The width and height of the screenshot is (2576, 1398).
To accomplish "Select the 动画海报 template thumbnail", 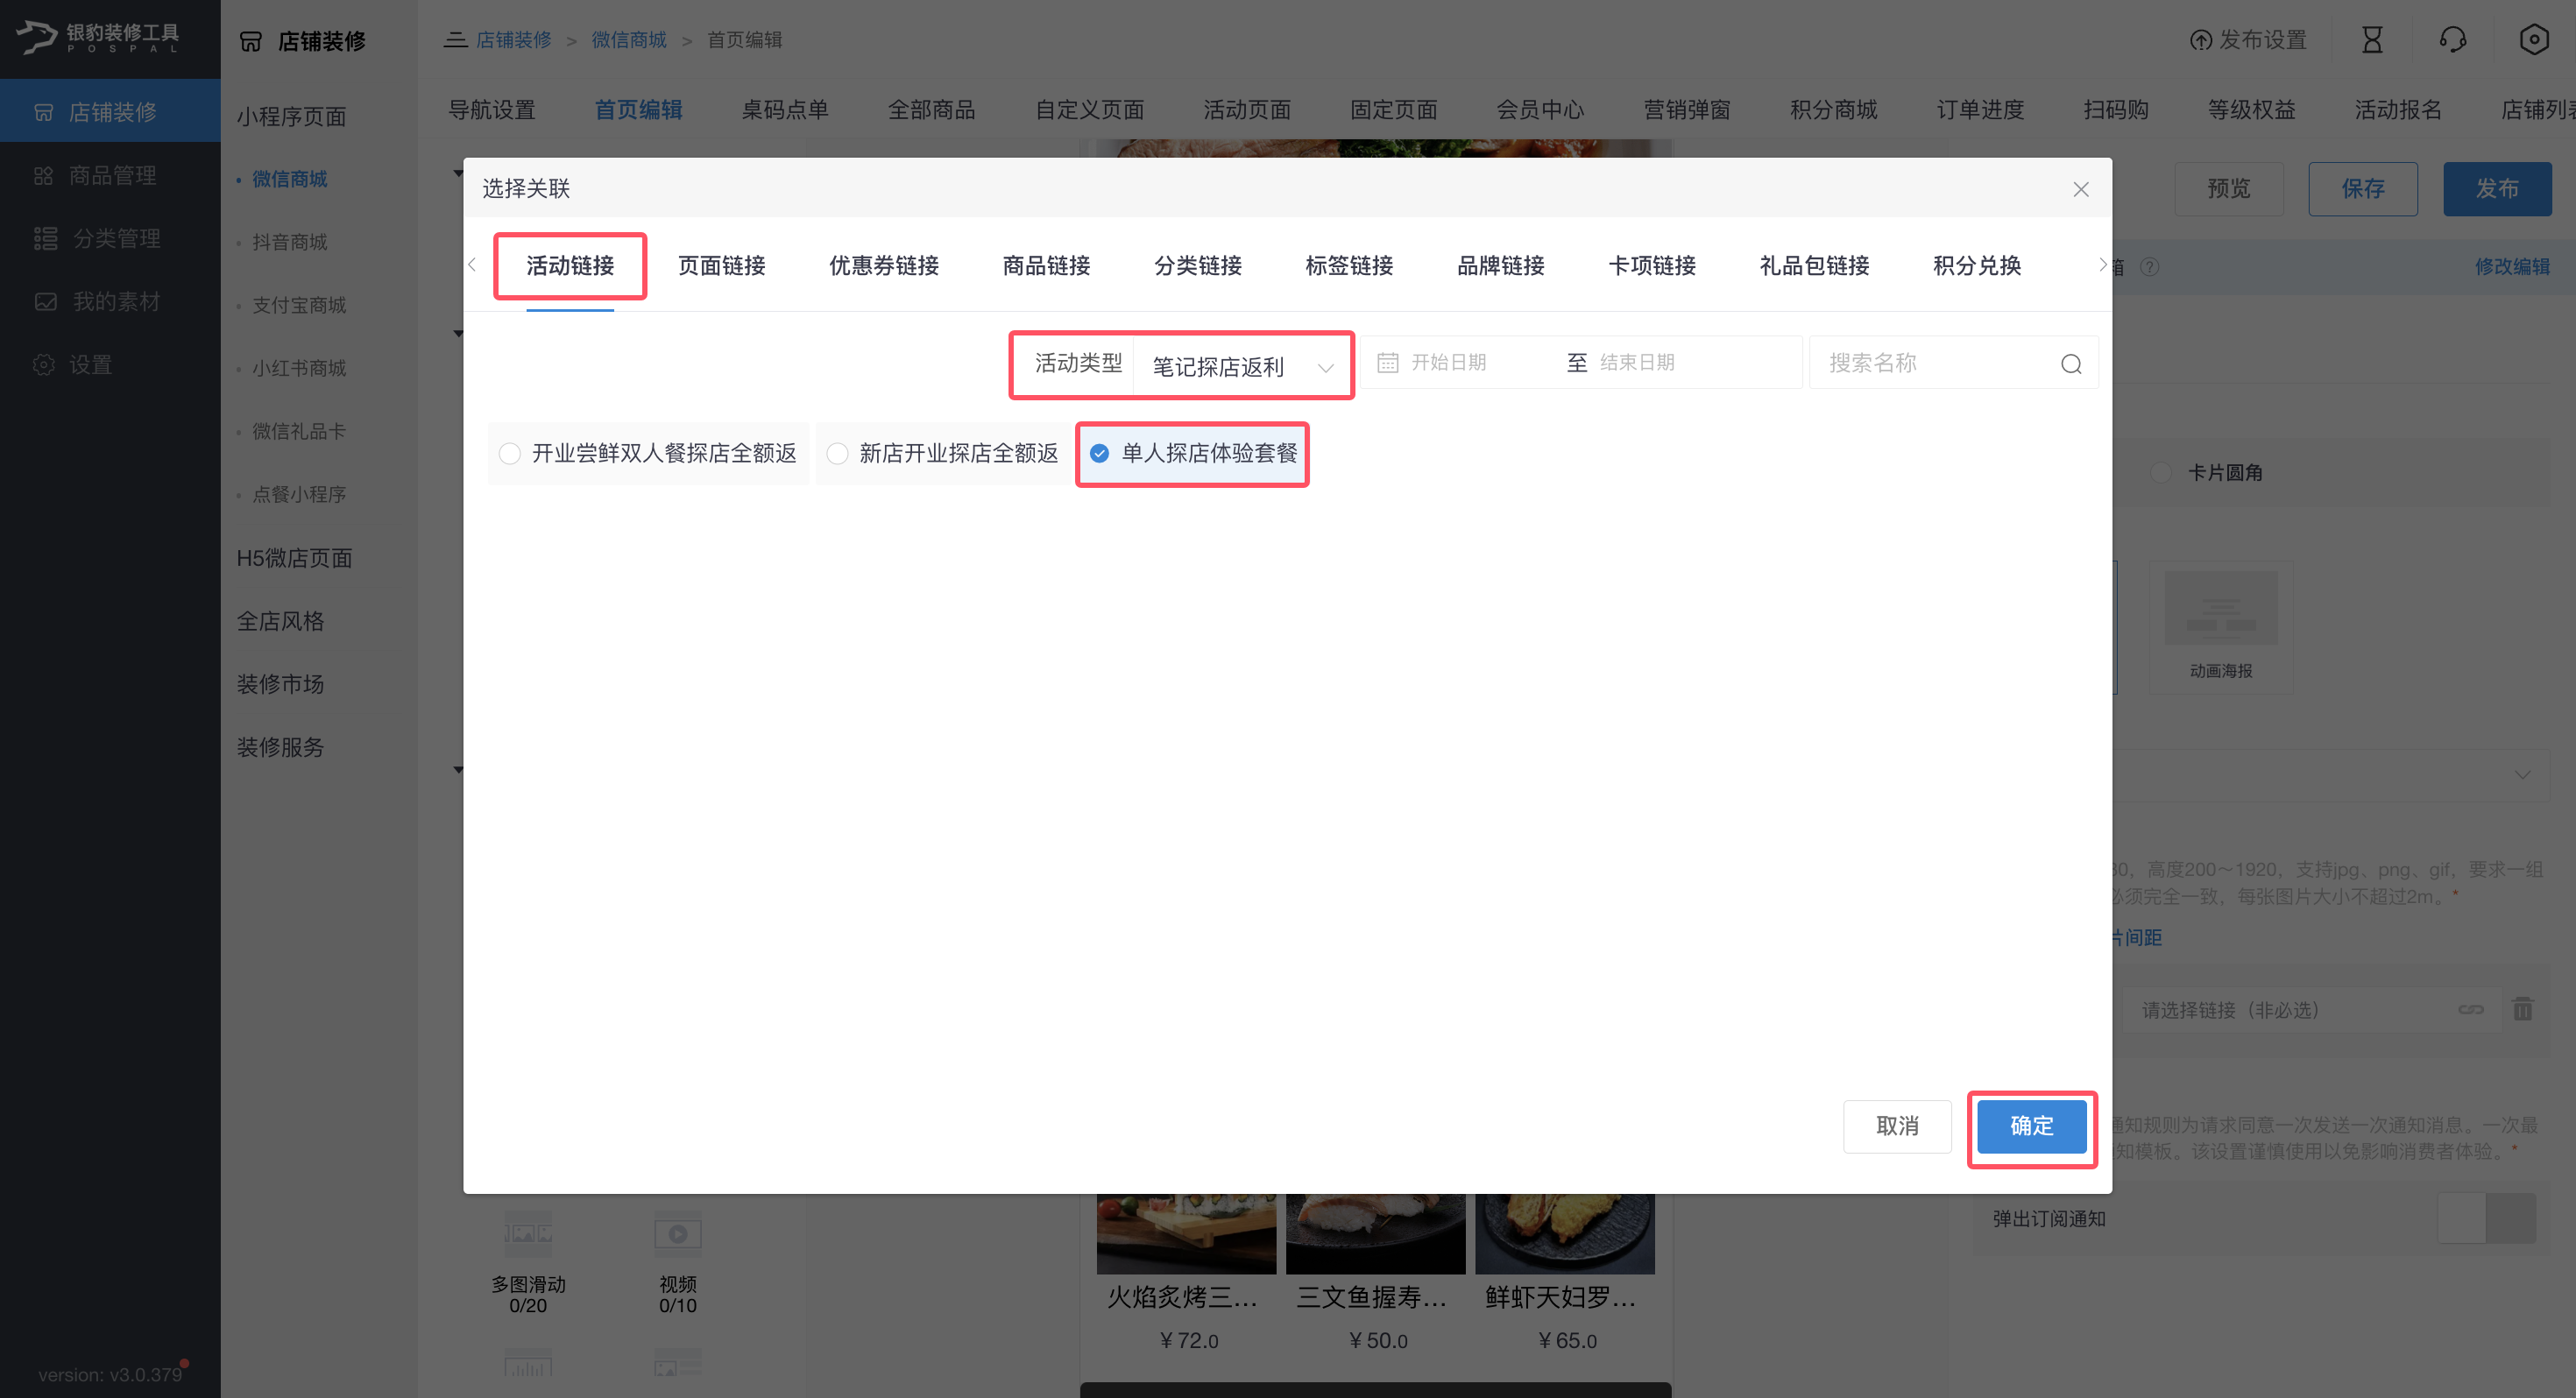I will [x=2220, y=608].
